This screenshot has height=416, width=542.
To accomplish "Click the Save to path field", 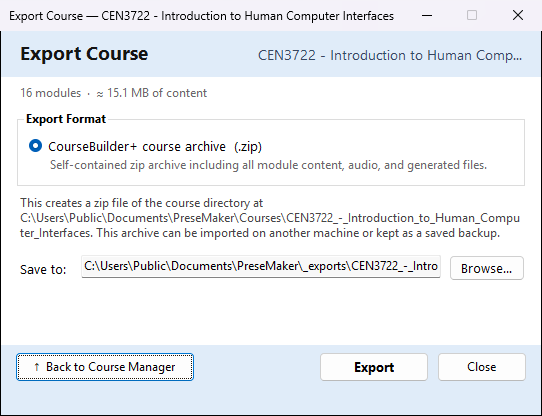I will 261,266.
